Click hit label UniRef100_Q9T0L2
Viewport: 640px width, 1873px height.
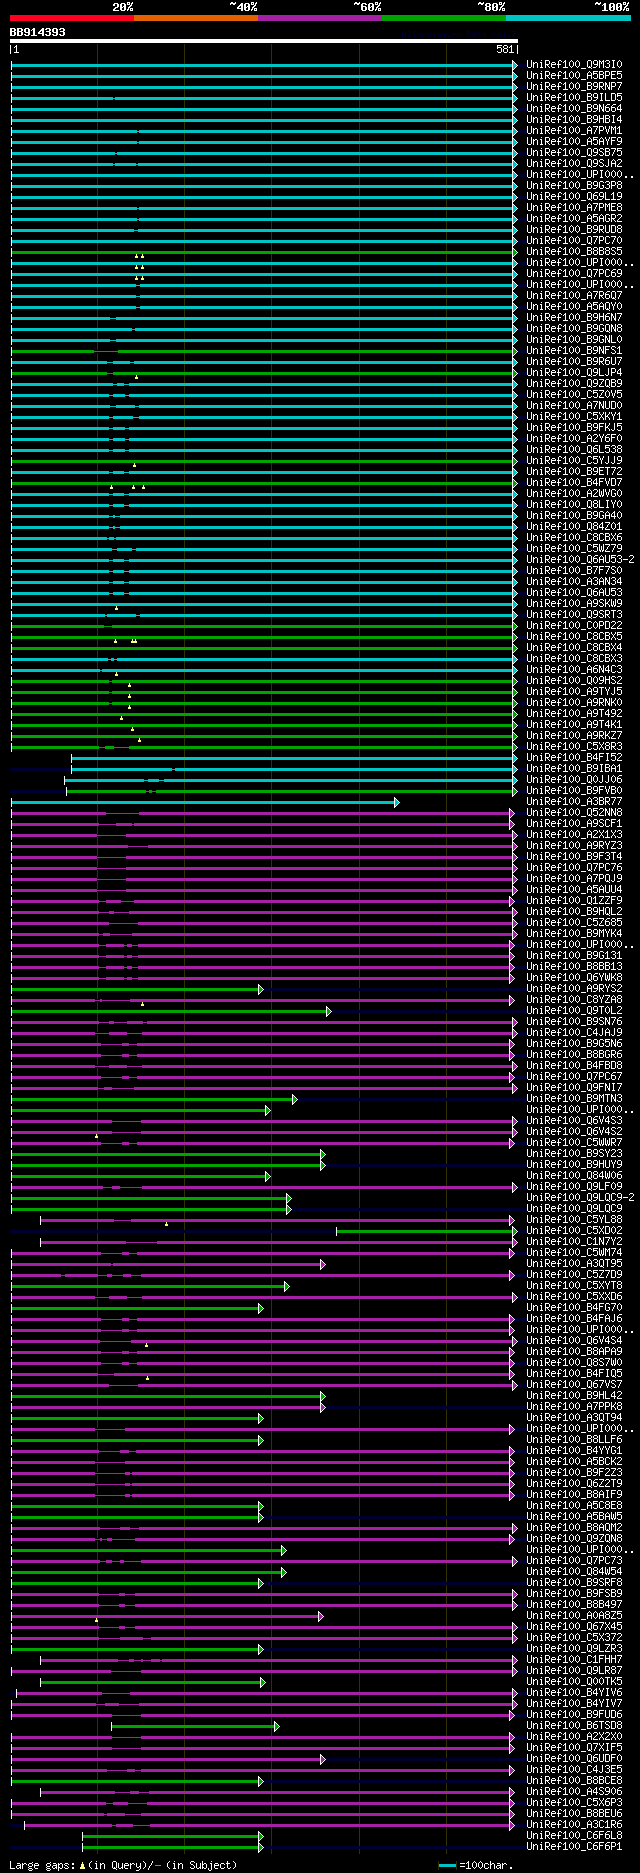[x=574, y=1011]
